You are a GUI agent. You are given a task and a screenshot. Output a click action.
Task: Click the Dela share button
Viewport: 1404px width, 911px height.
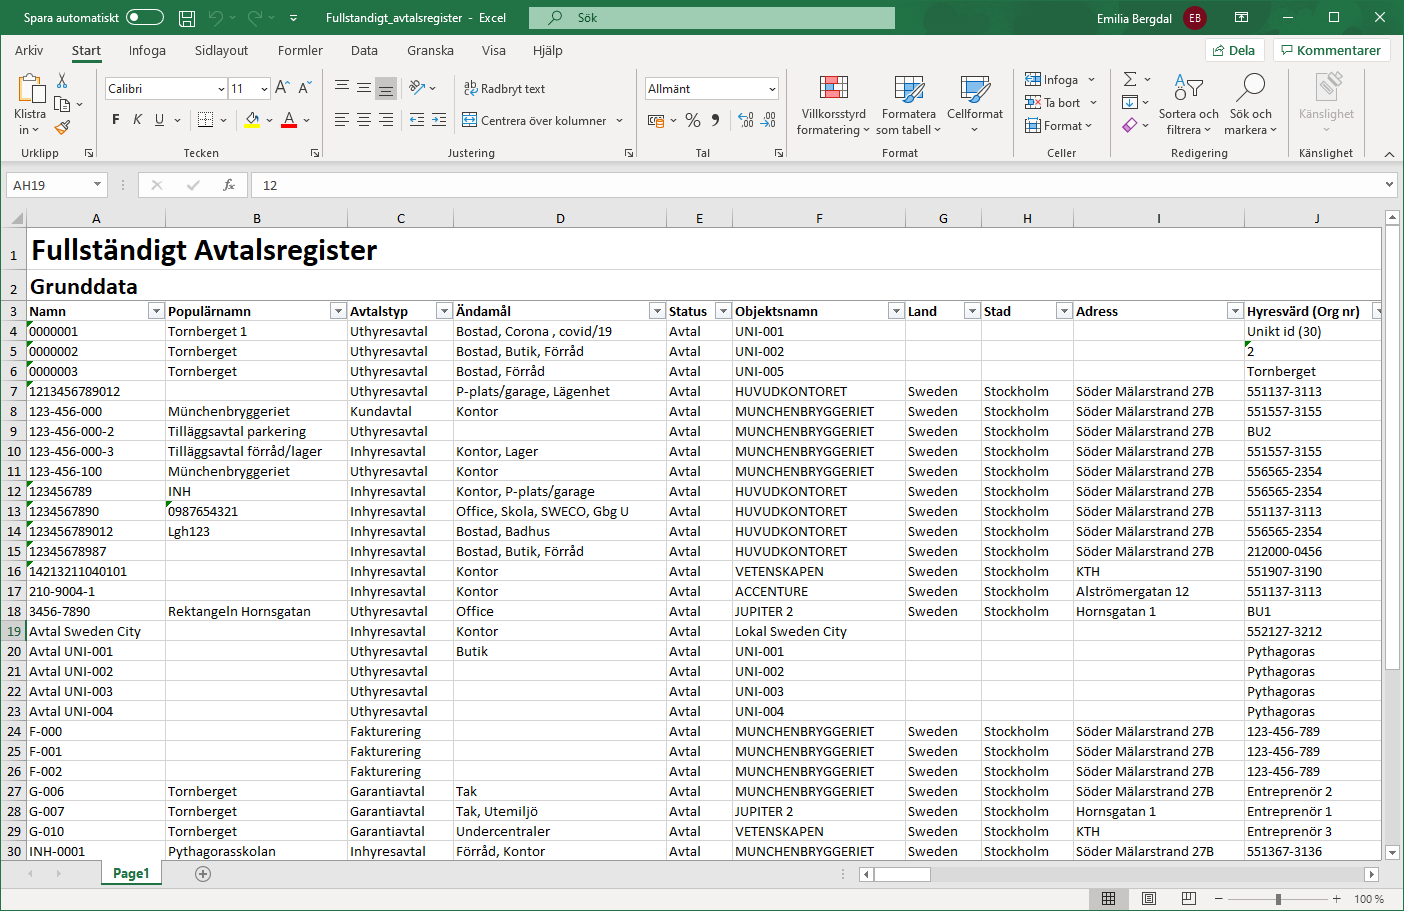(1234, 51)
